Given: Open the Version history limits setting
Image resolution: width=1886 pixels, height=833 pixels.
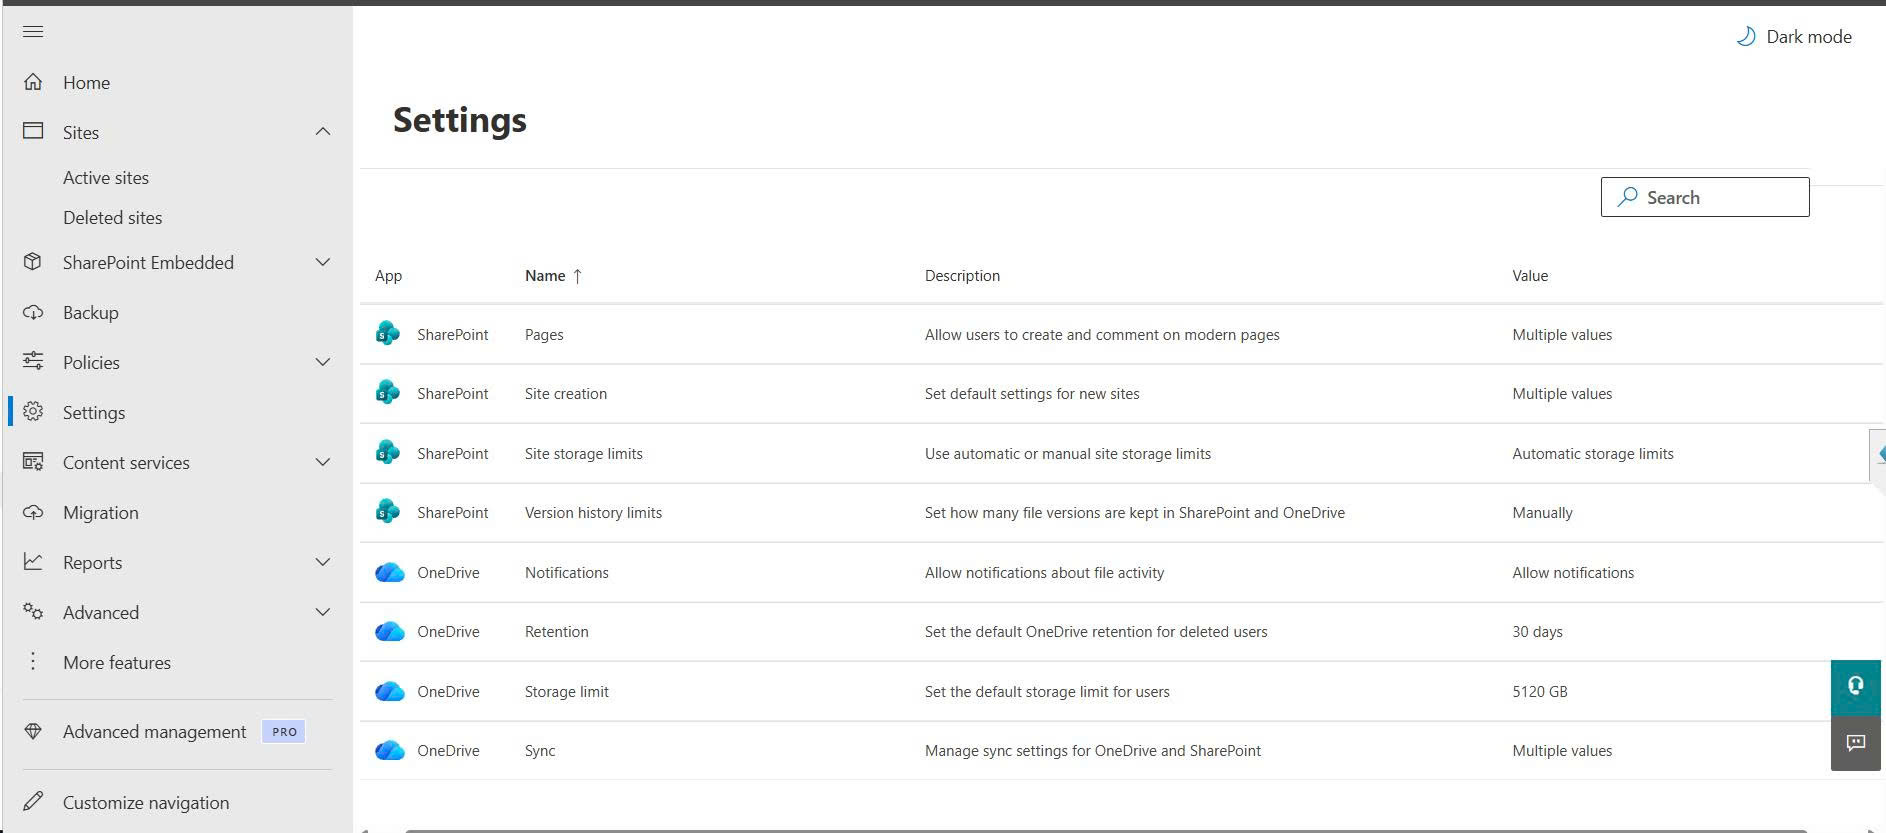Looking at the screenshot, I should pyautogui.click(x=593, y=512).
